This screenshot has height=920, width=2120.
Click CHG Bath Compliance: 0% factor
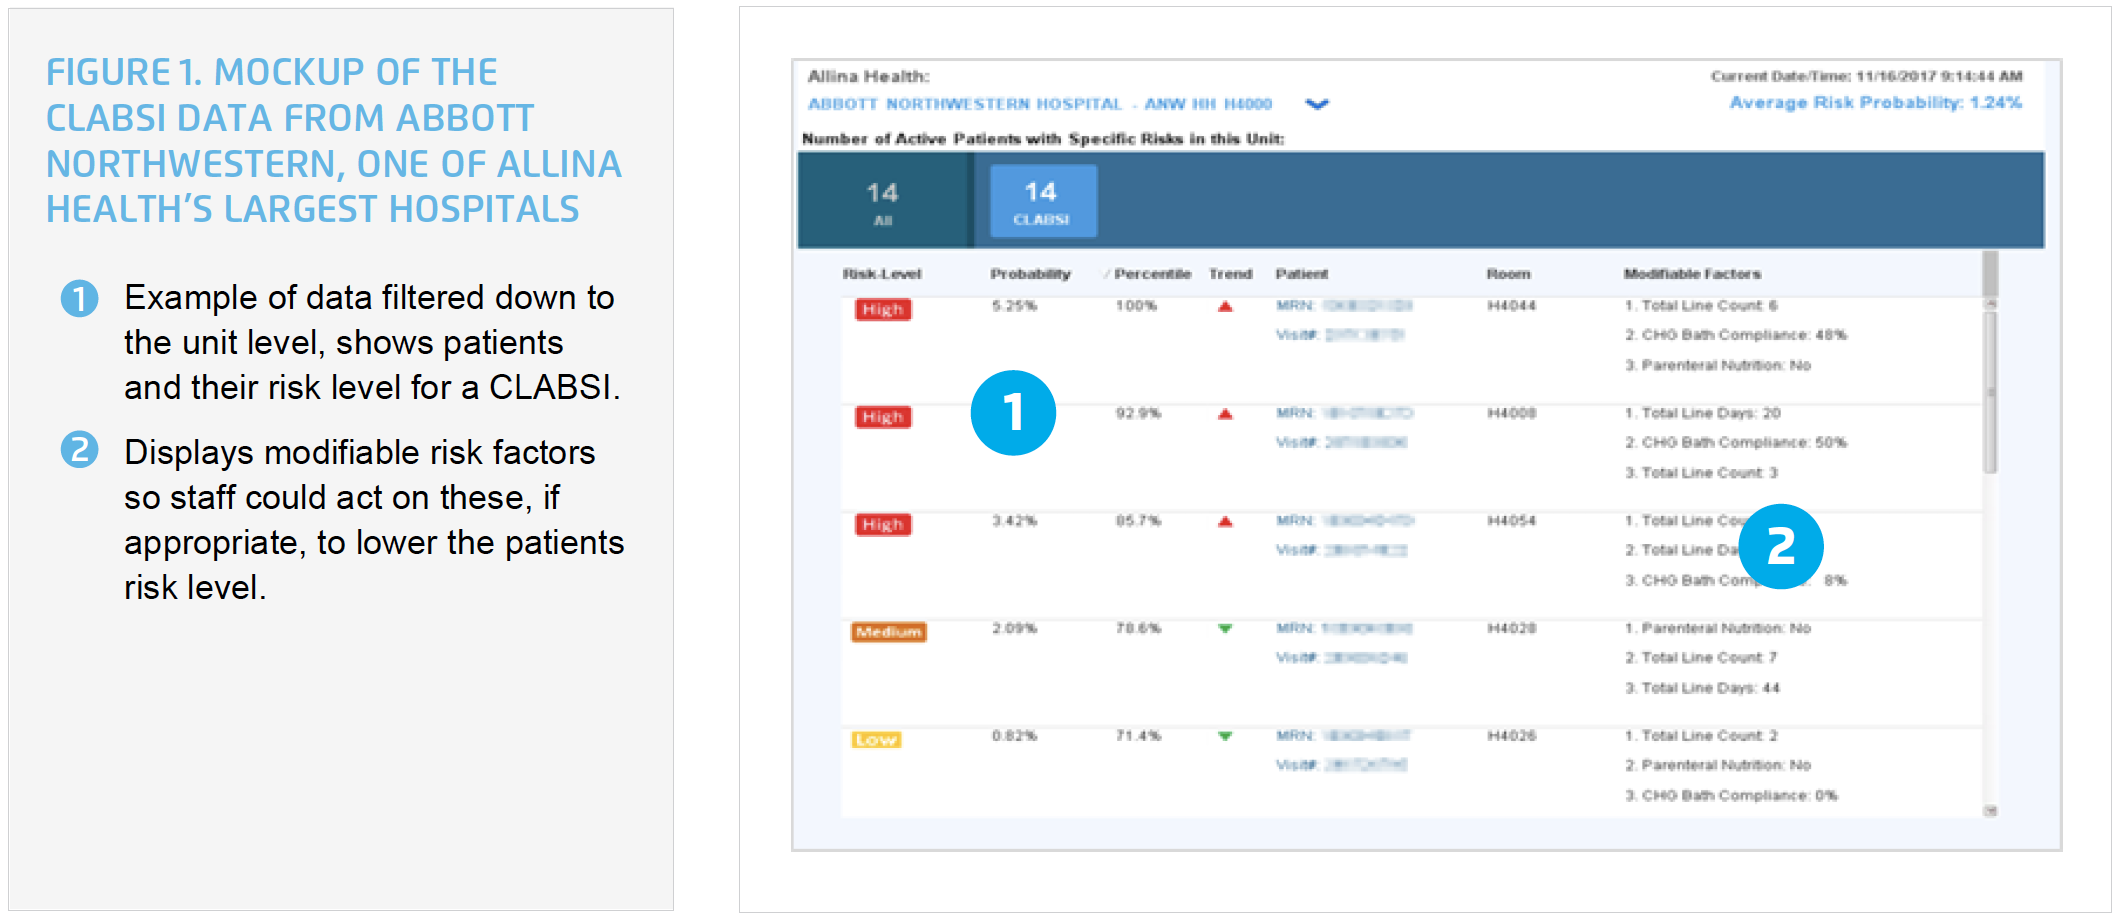tap(1731, 796)
